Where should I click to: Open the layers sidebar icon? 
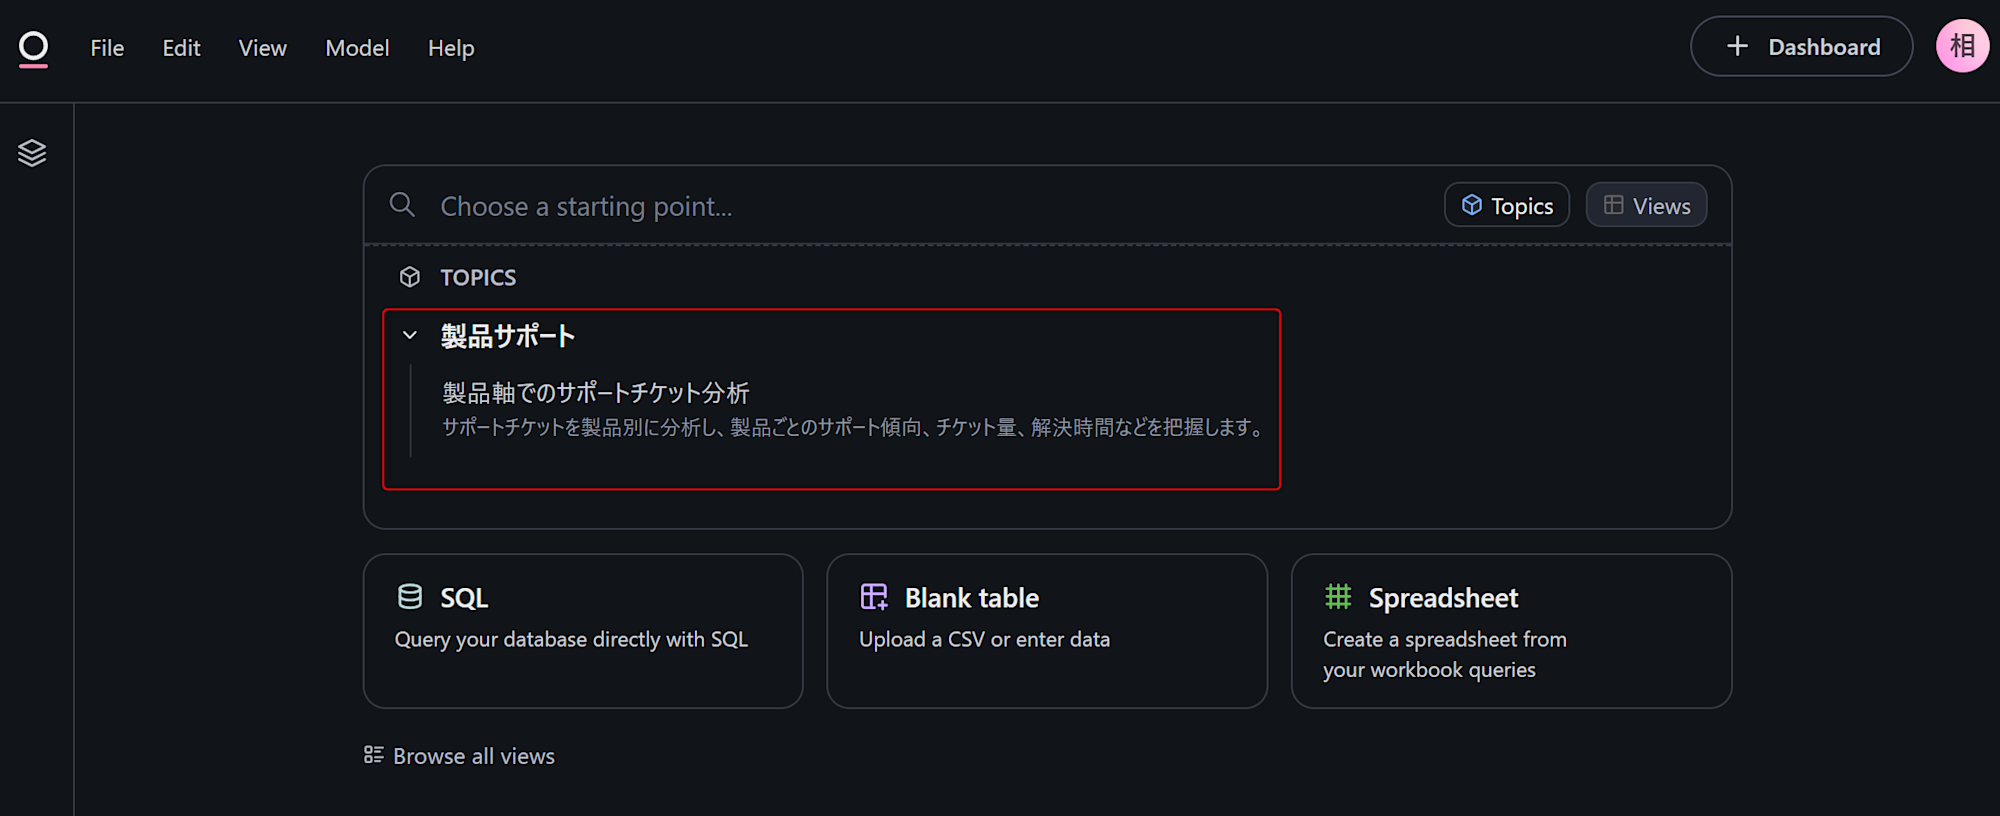(x=32, y=153)
